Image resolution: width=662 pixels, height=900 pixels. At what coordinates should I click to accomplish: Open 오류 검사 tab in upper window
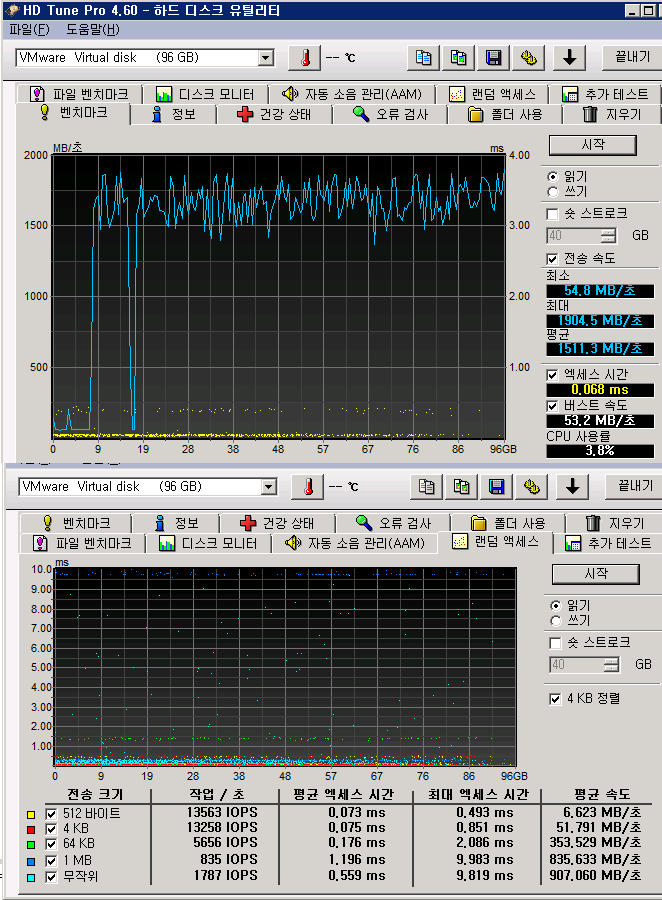point(390,114)
